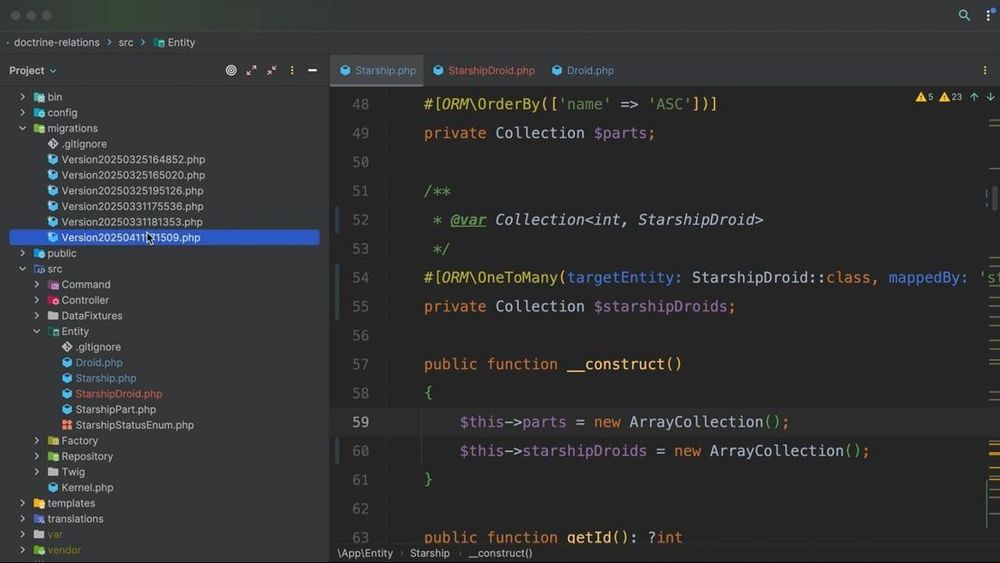Open Project panel options menu (three dots)
Image resolution: width=1000 pixels, height=563 pixels.
click(292, 70)
